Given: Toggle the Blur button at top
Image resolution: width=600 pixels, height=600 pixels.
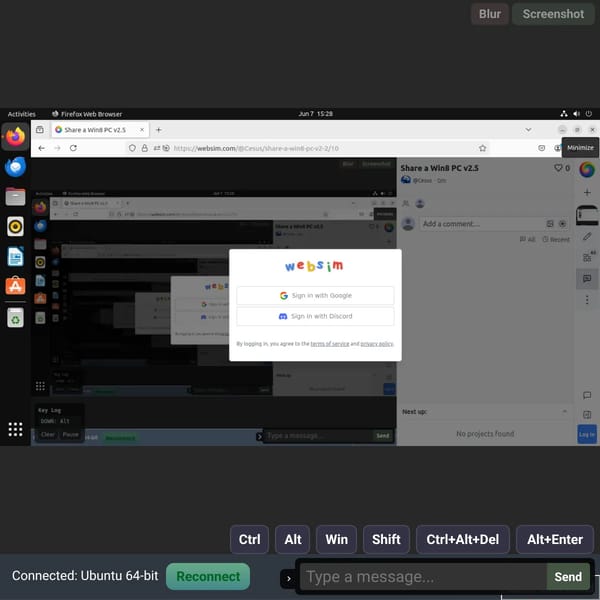Looking at the screenshot, I should click(x=489, y=14).
